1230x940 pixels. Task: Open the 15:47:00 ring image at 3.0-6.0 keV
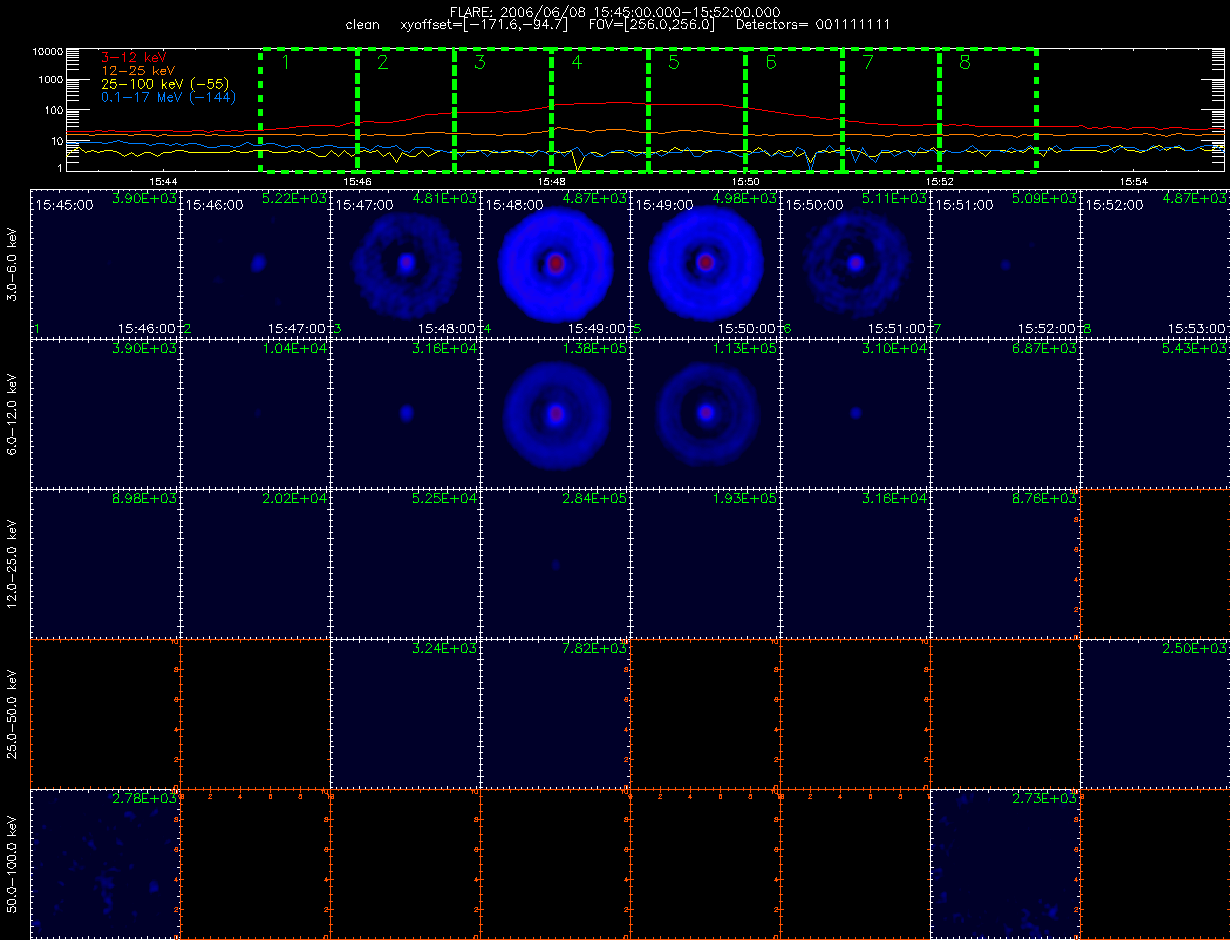pyautogui.click(x=405, y=263)
